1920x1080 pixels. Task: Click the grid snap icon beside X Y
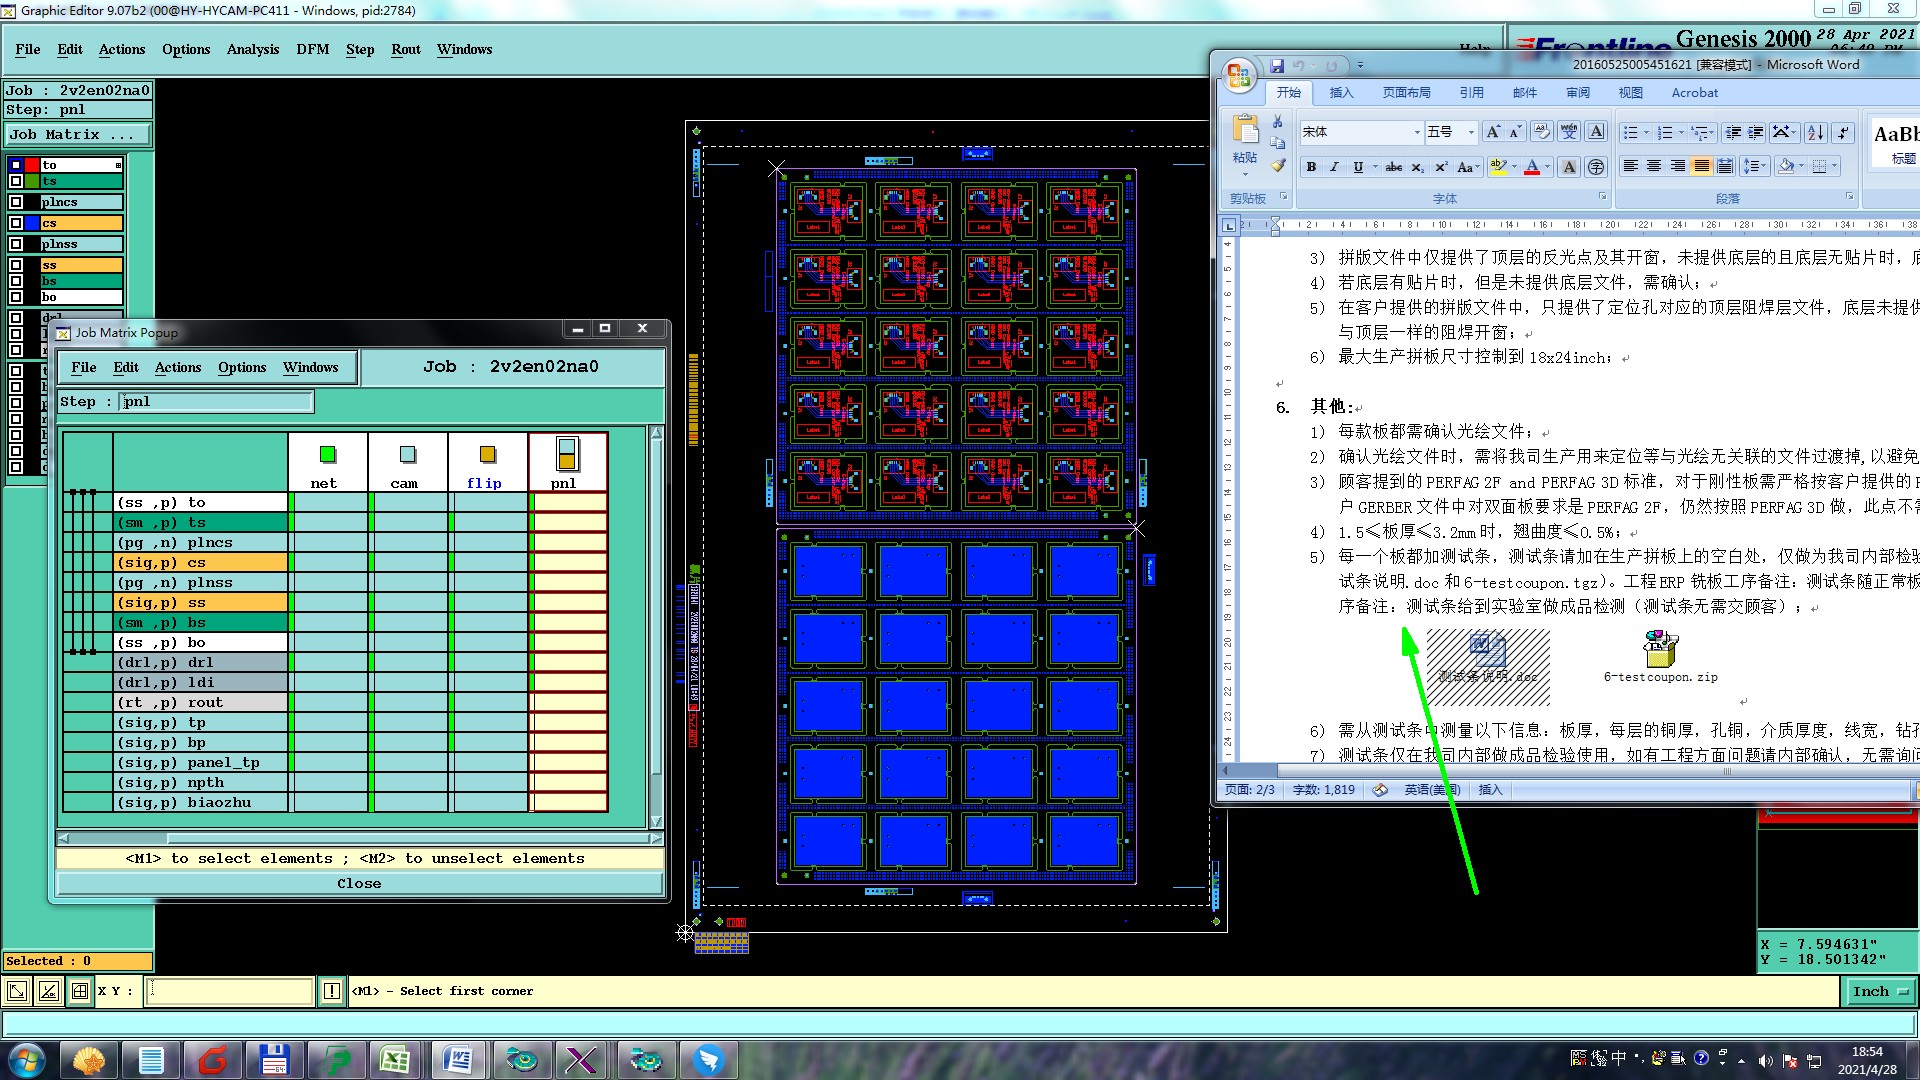click(80, 991)
